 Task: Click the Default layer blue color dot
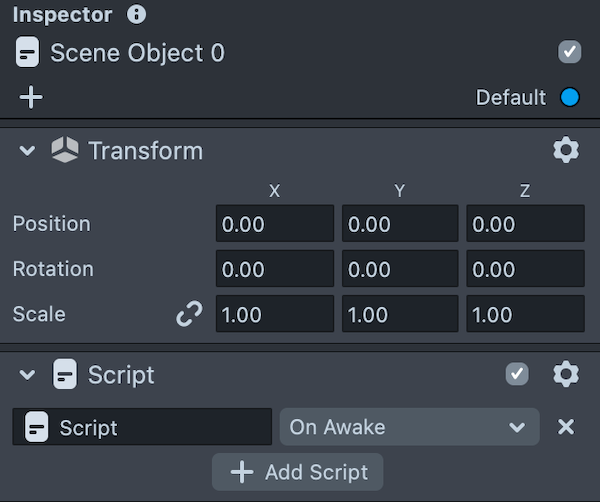pos(570,97)
